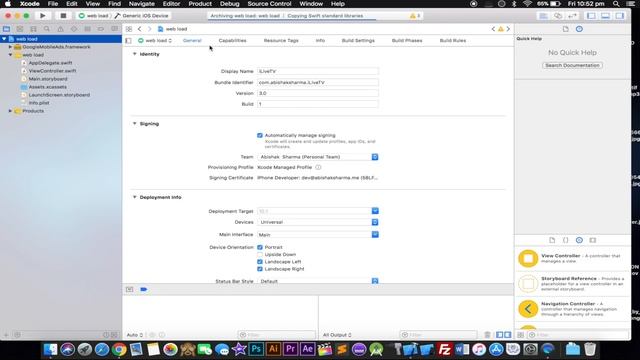Open the Report navigator icon
The width and height of the screenshot is (640, 360).
114,29
